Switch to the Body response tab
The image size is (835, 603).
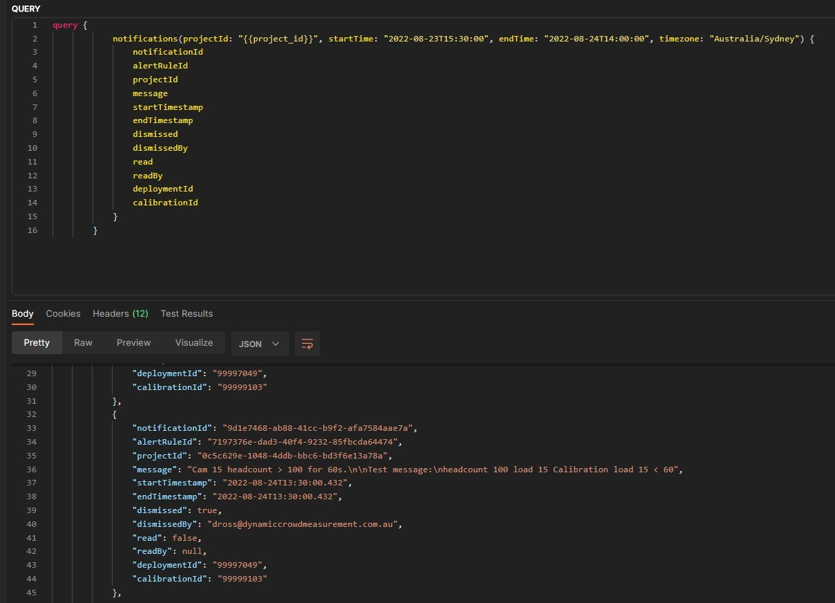click(x=22, y=314)
